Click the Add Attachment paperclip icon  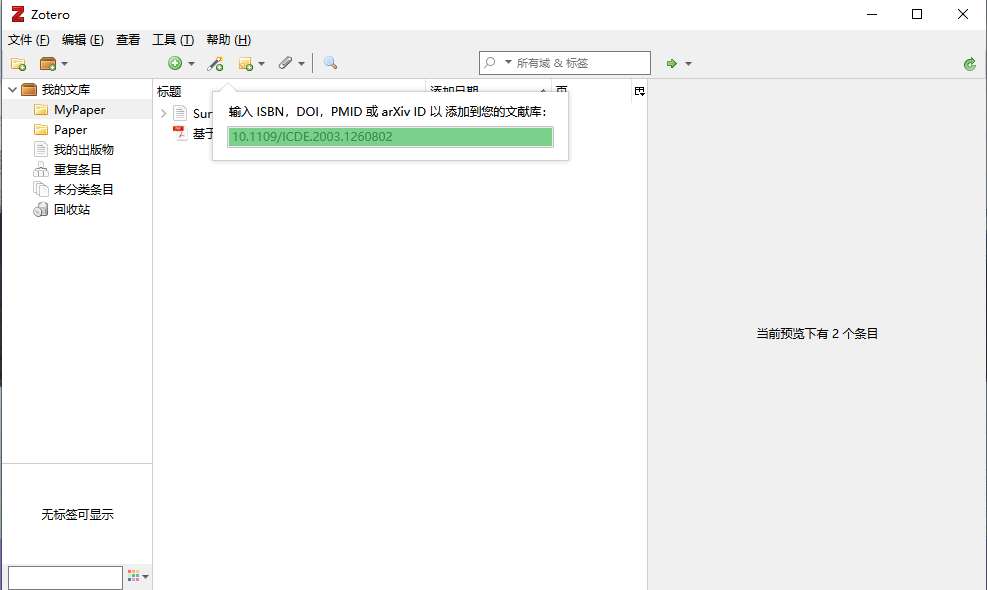tap(286, 63)
